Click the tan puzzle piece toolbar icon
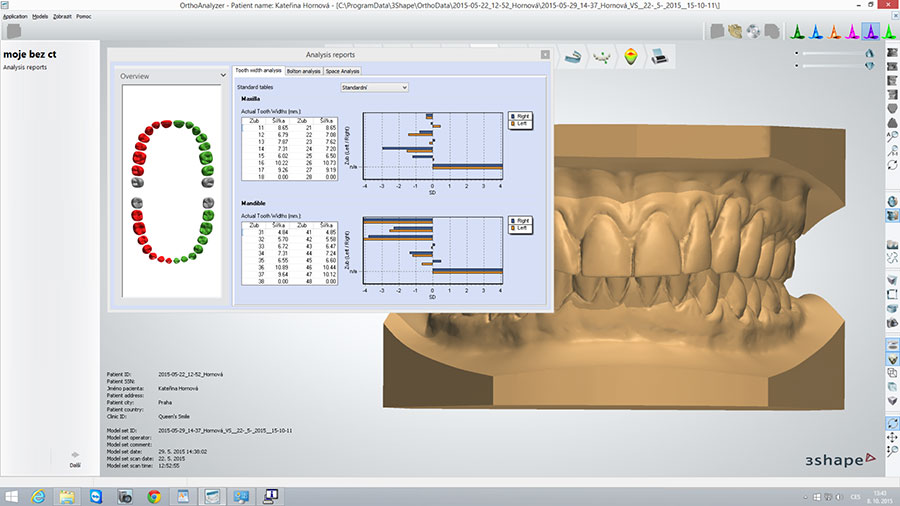Viewport: 900px width, 506px height. pos(735,32)
